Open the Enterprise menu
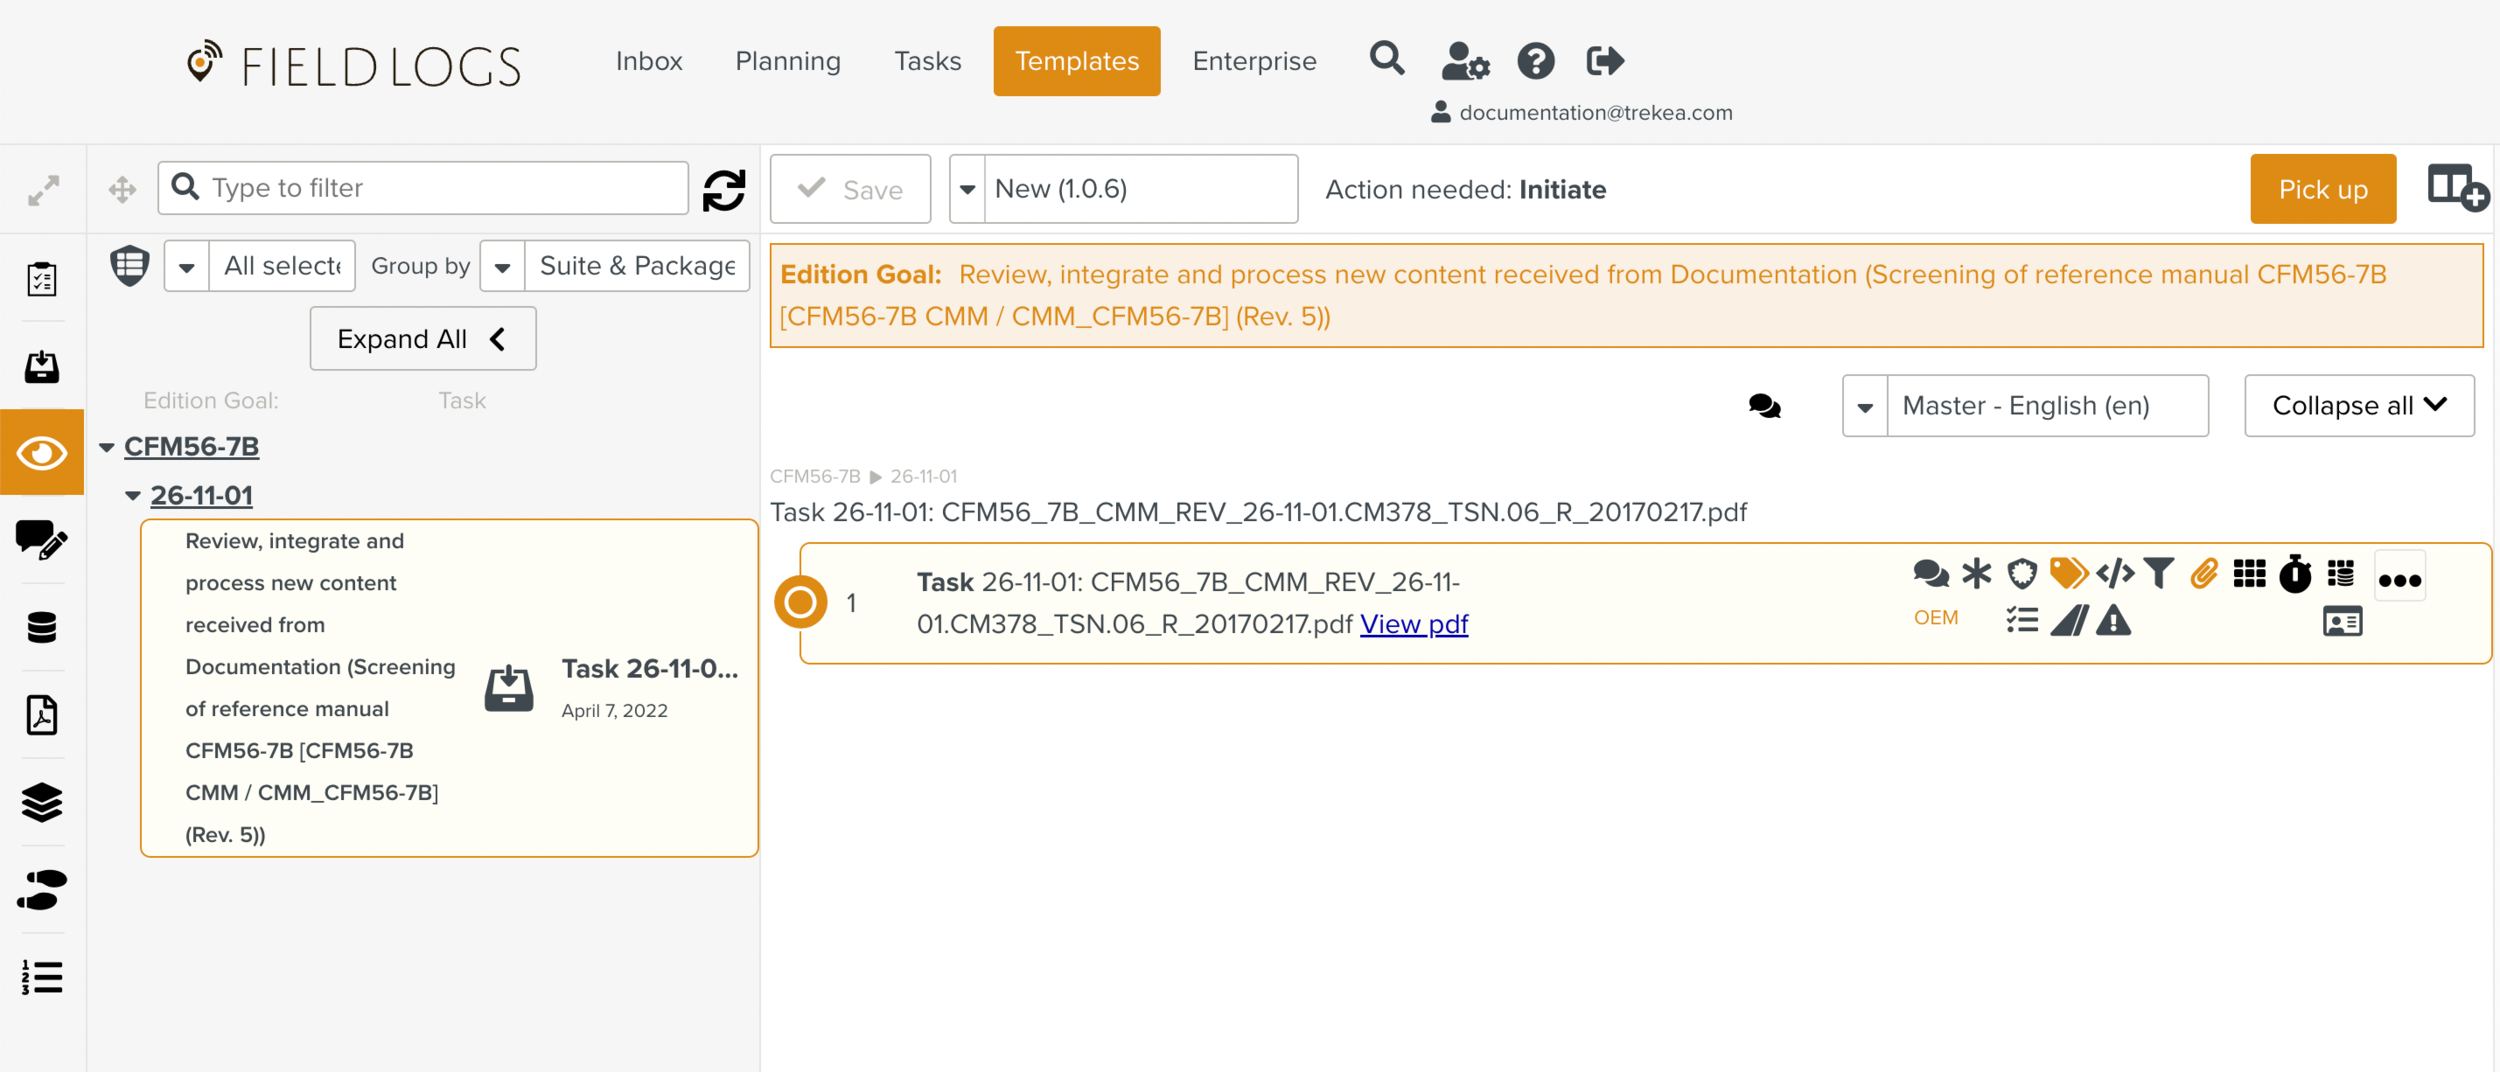This screenshot has height=1072, width=2500. pos(1254,61)
